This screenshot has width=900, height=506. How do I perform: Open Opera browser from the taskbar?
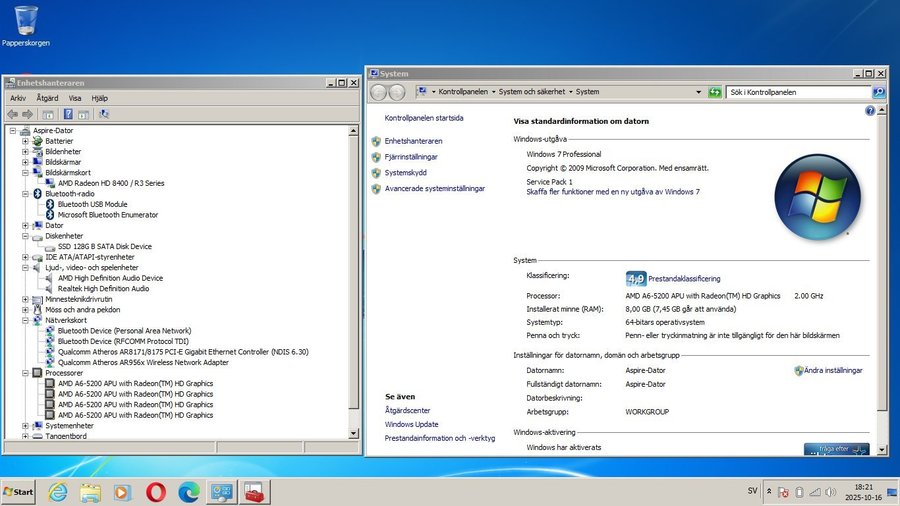click(155, 491)
